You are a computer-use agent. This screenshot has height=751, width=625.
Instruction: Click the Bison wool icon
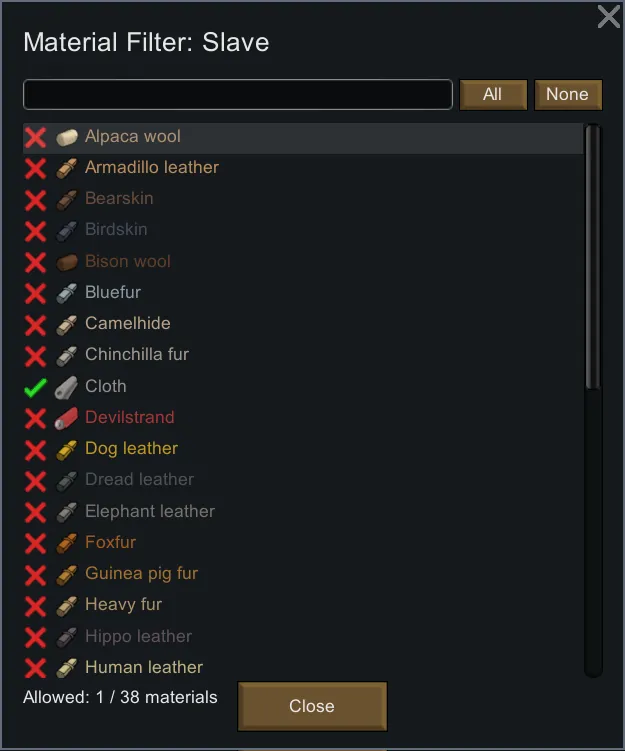click(x=67, y=262)
